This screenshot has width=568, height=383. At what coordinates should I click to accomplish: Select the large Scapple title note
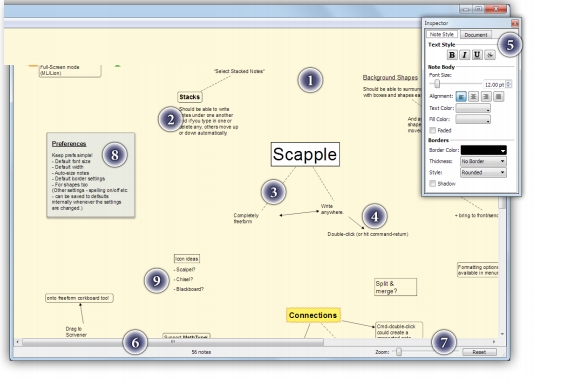(305, 154)
